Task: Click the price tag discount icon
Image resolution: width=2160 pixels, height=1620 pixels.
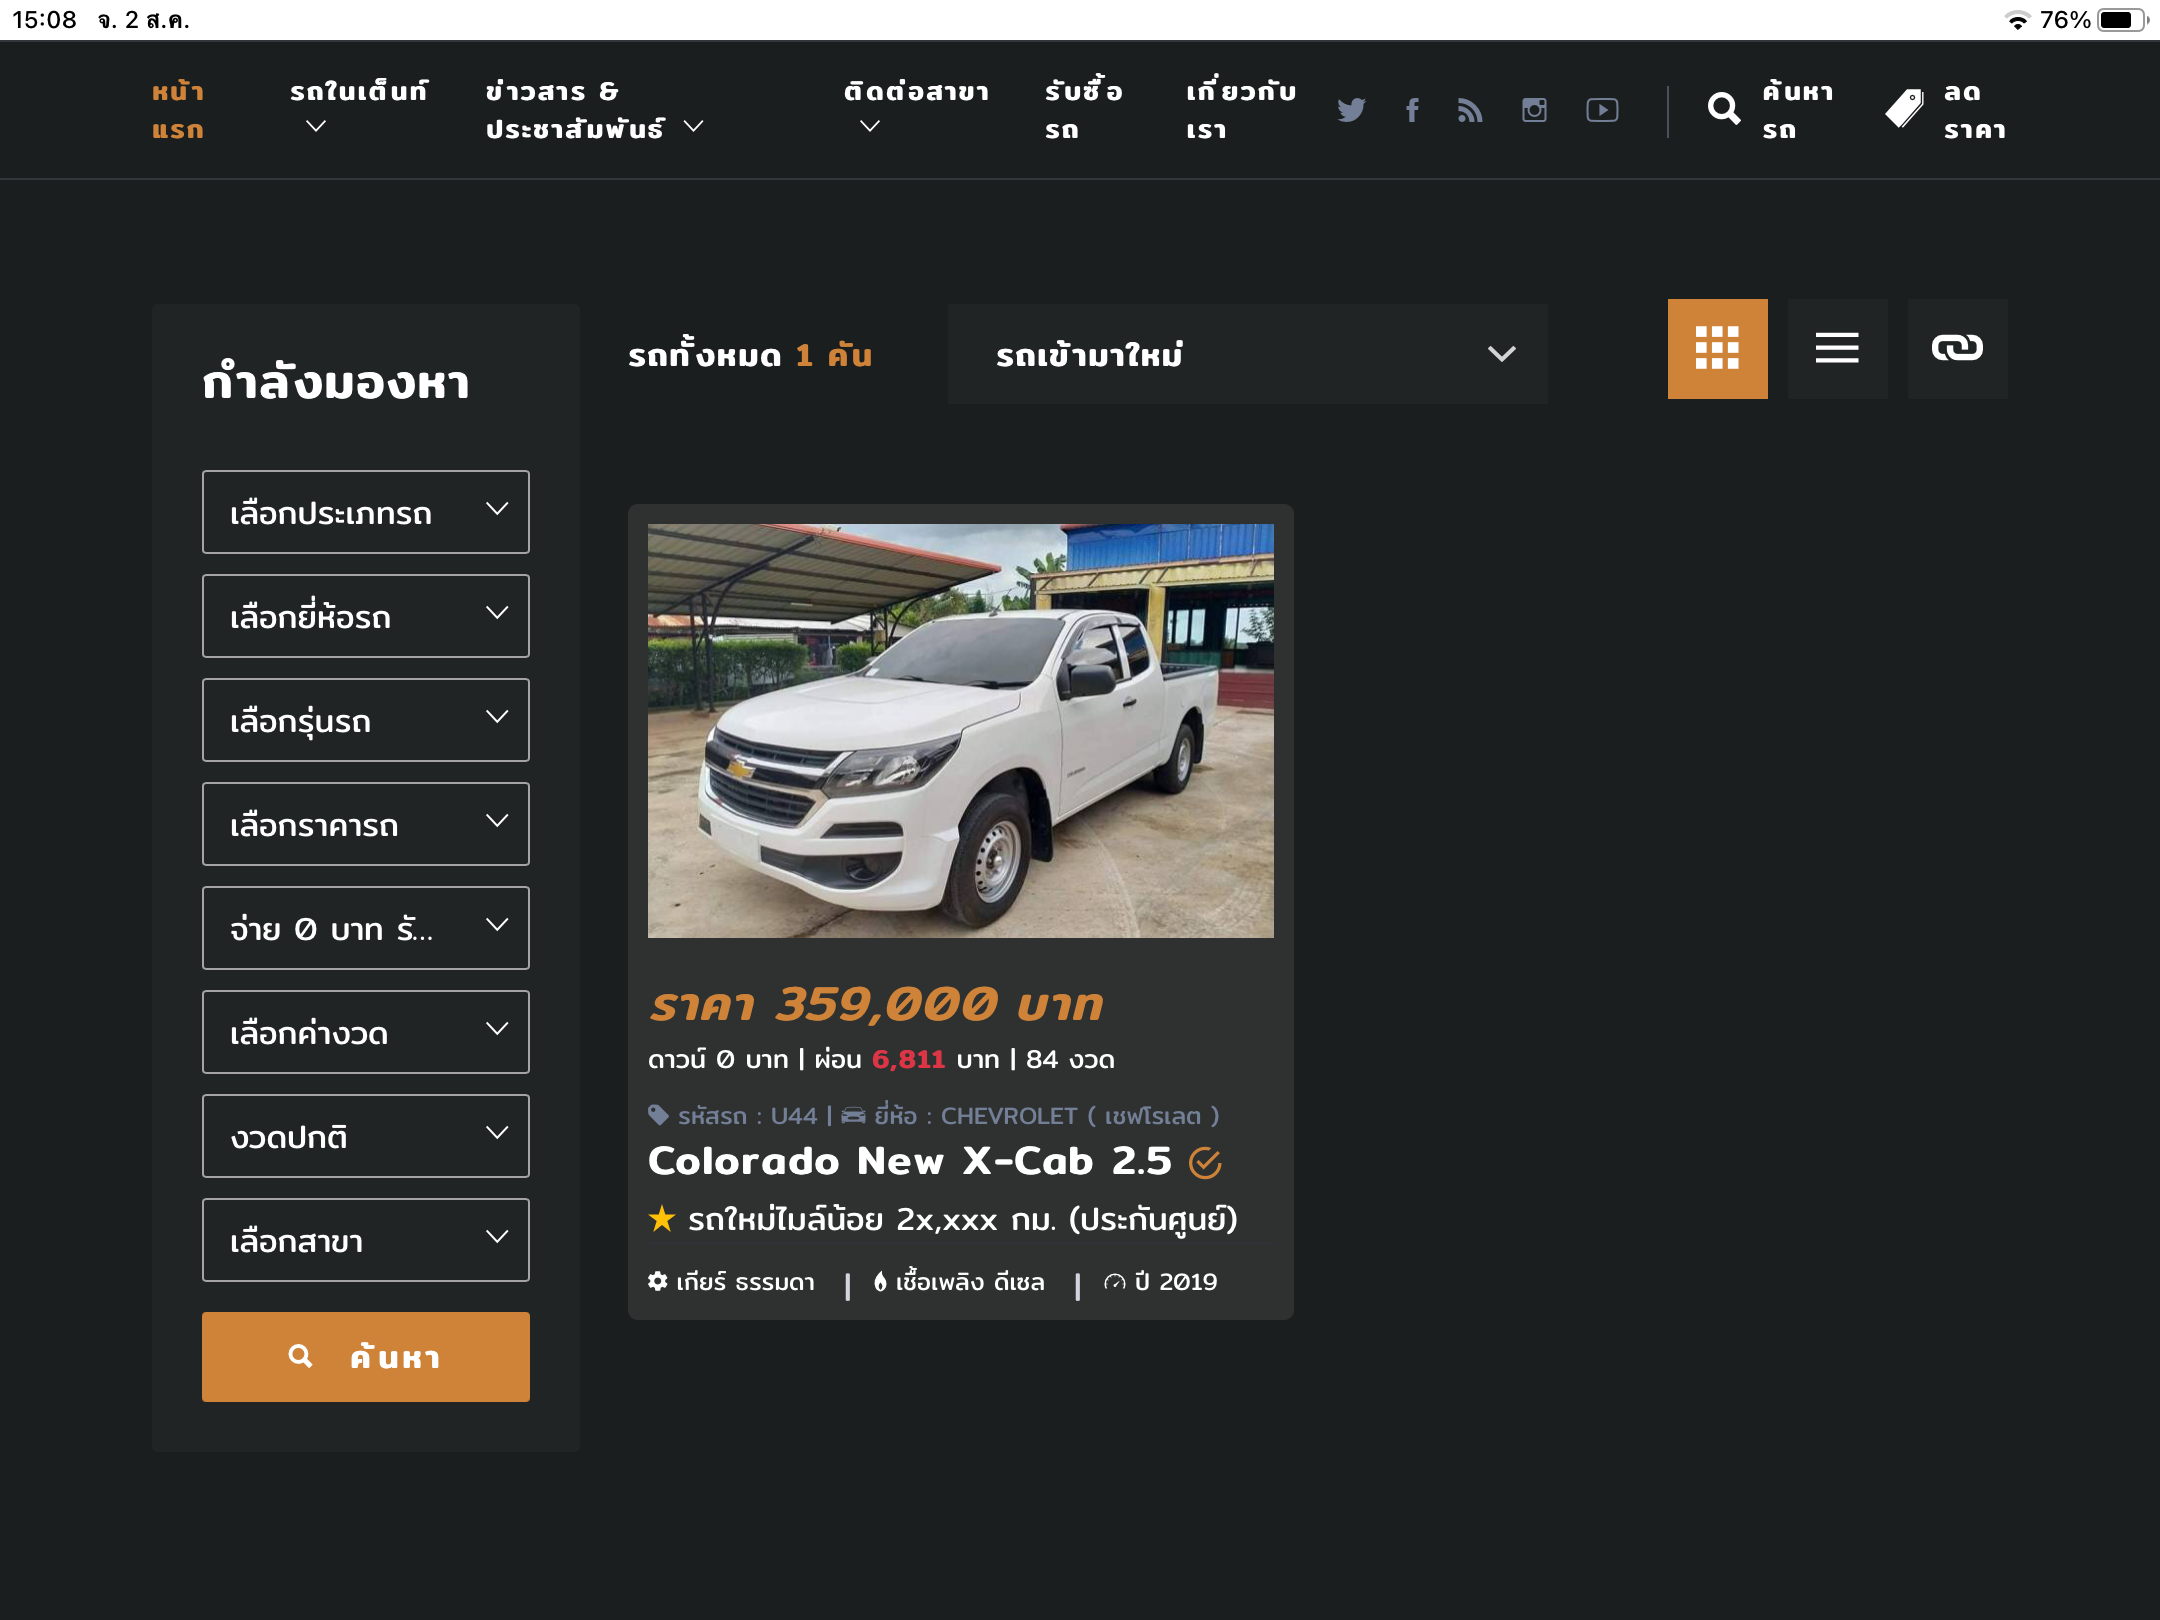Action: (x=1905, y=109)
